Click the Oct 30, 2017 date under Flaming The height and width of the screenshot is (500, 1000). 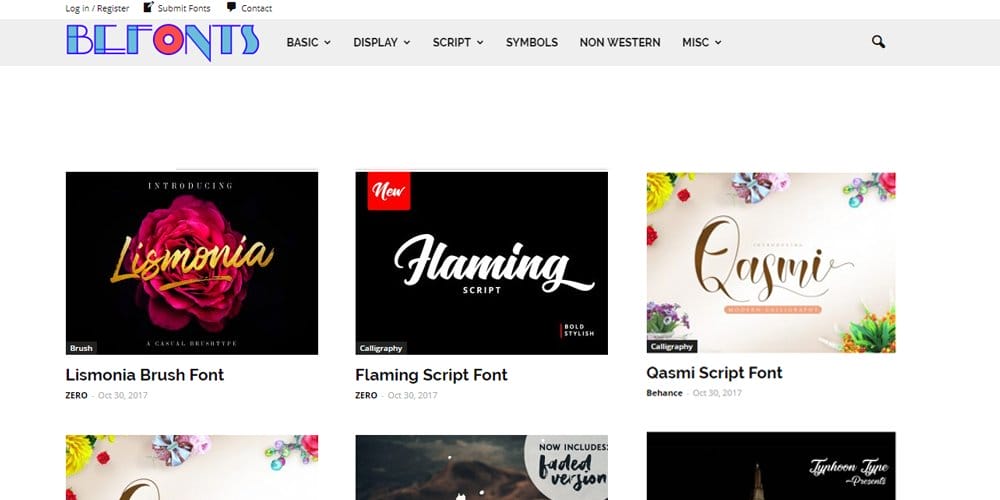coord(412,395)
